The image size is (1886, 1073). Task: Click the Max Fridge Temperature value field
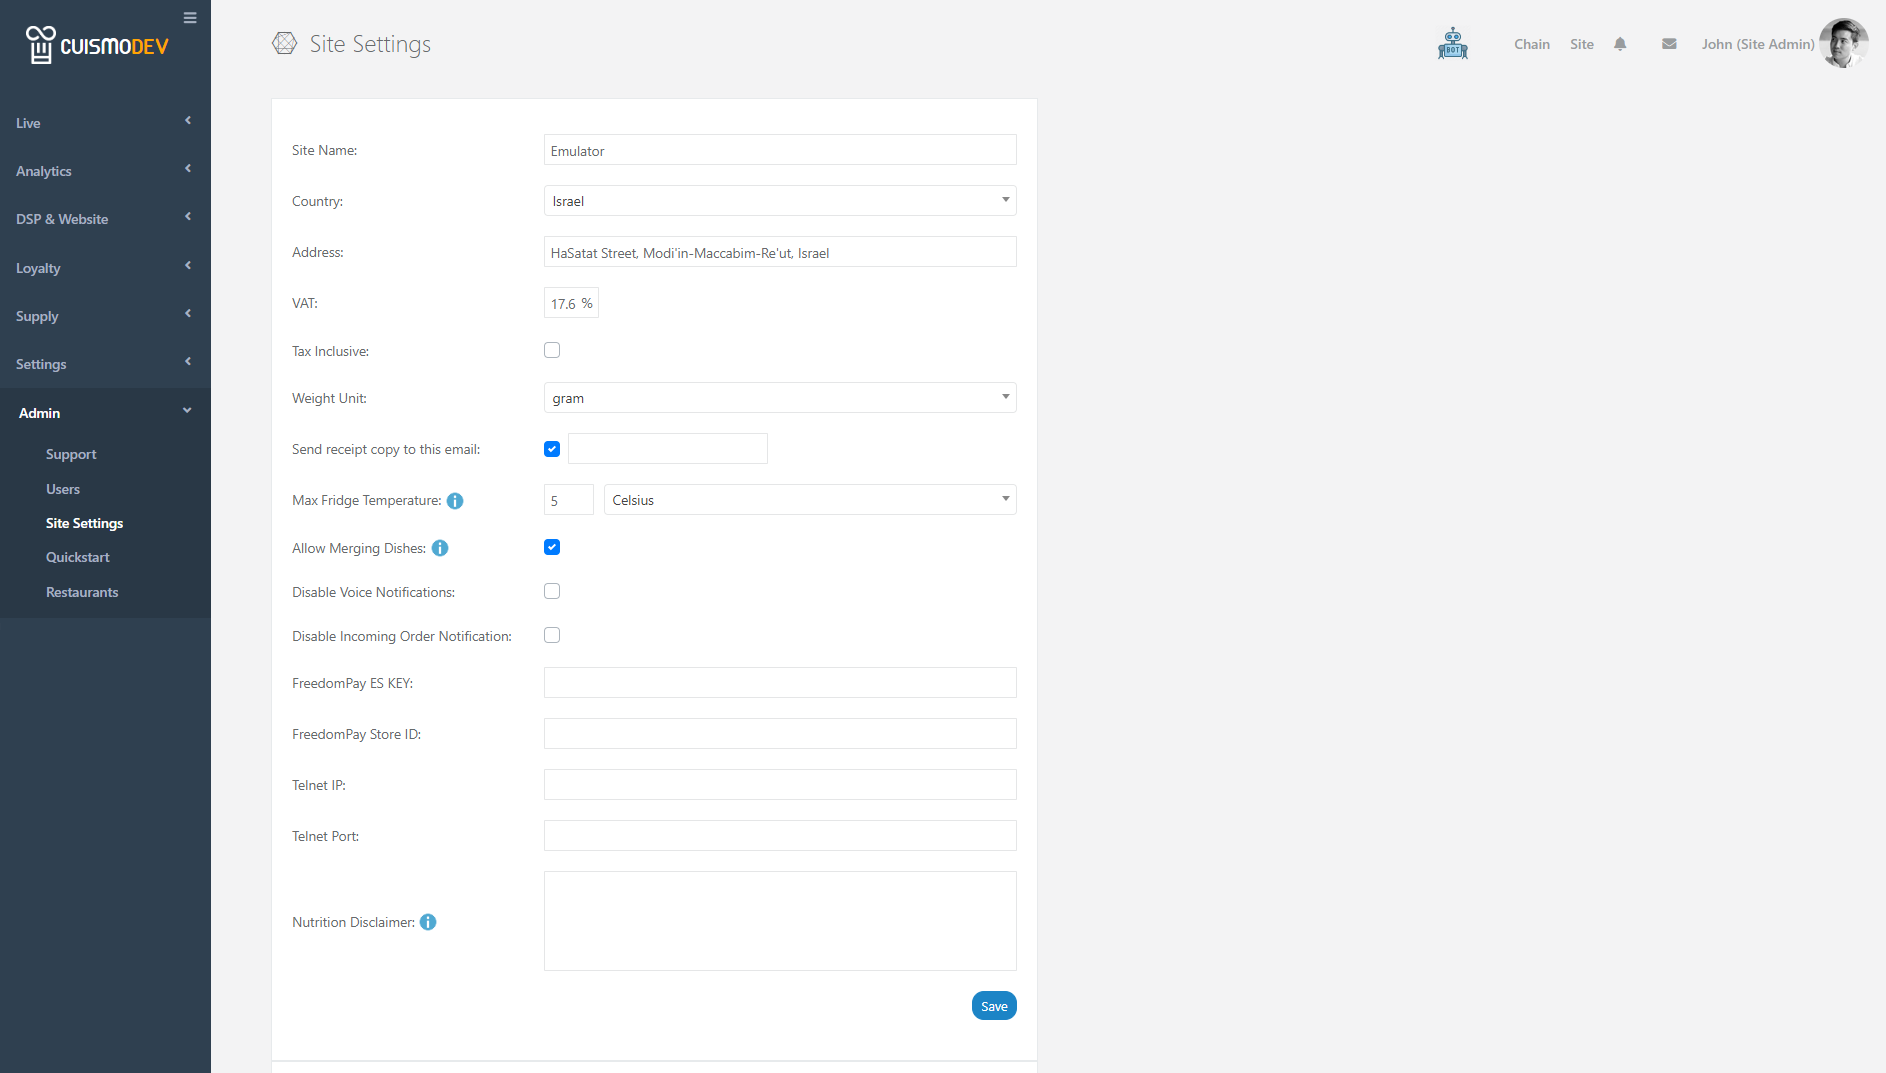[569, 500]
